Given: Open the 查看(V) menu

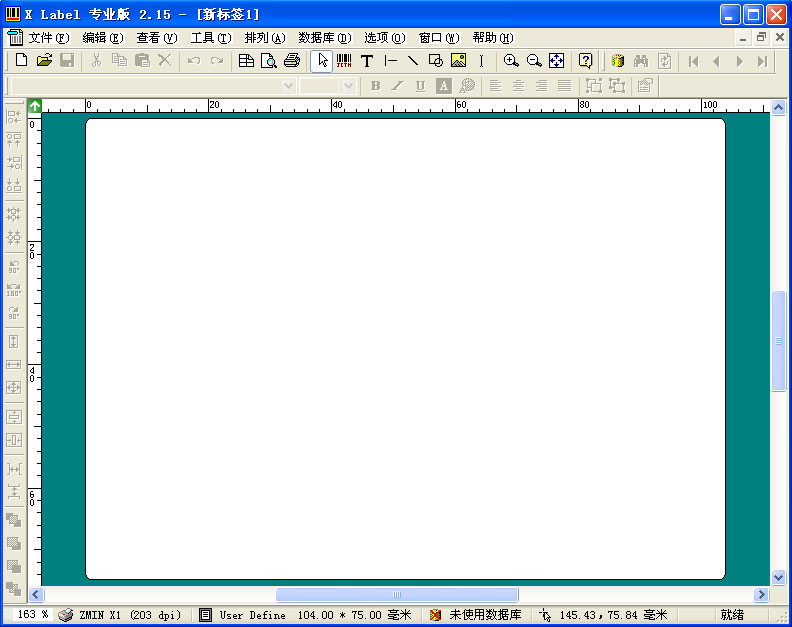Looking at the screenshot, I should (157, 38).
